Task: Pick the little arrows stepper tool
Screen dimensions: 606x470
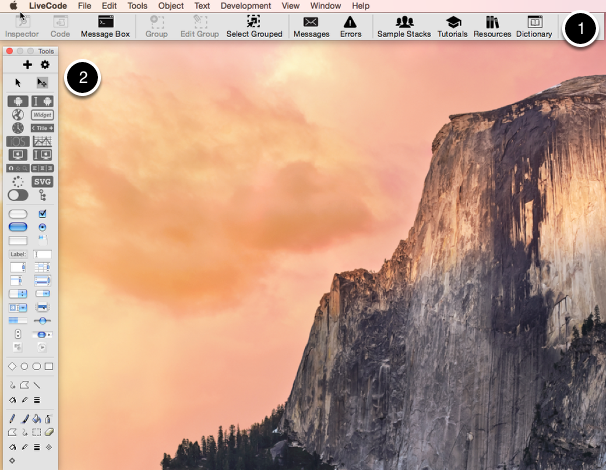Action: pyautogui.click(x=18, y=334)
